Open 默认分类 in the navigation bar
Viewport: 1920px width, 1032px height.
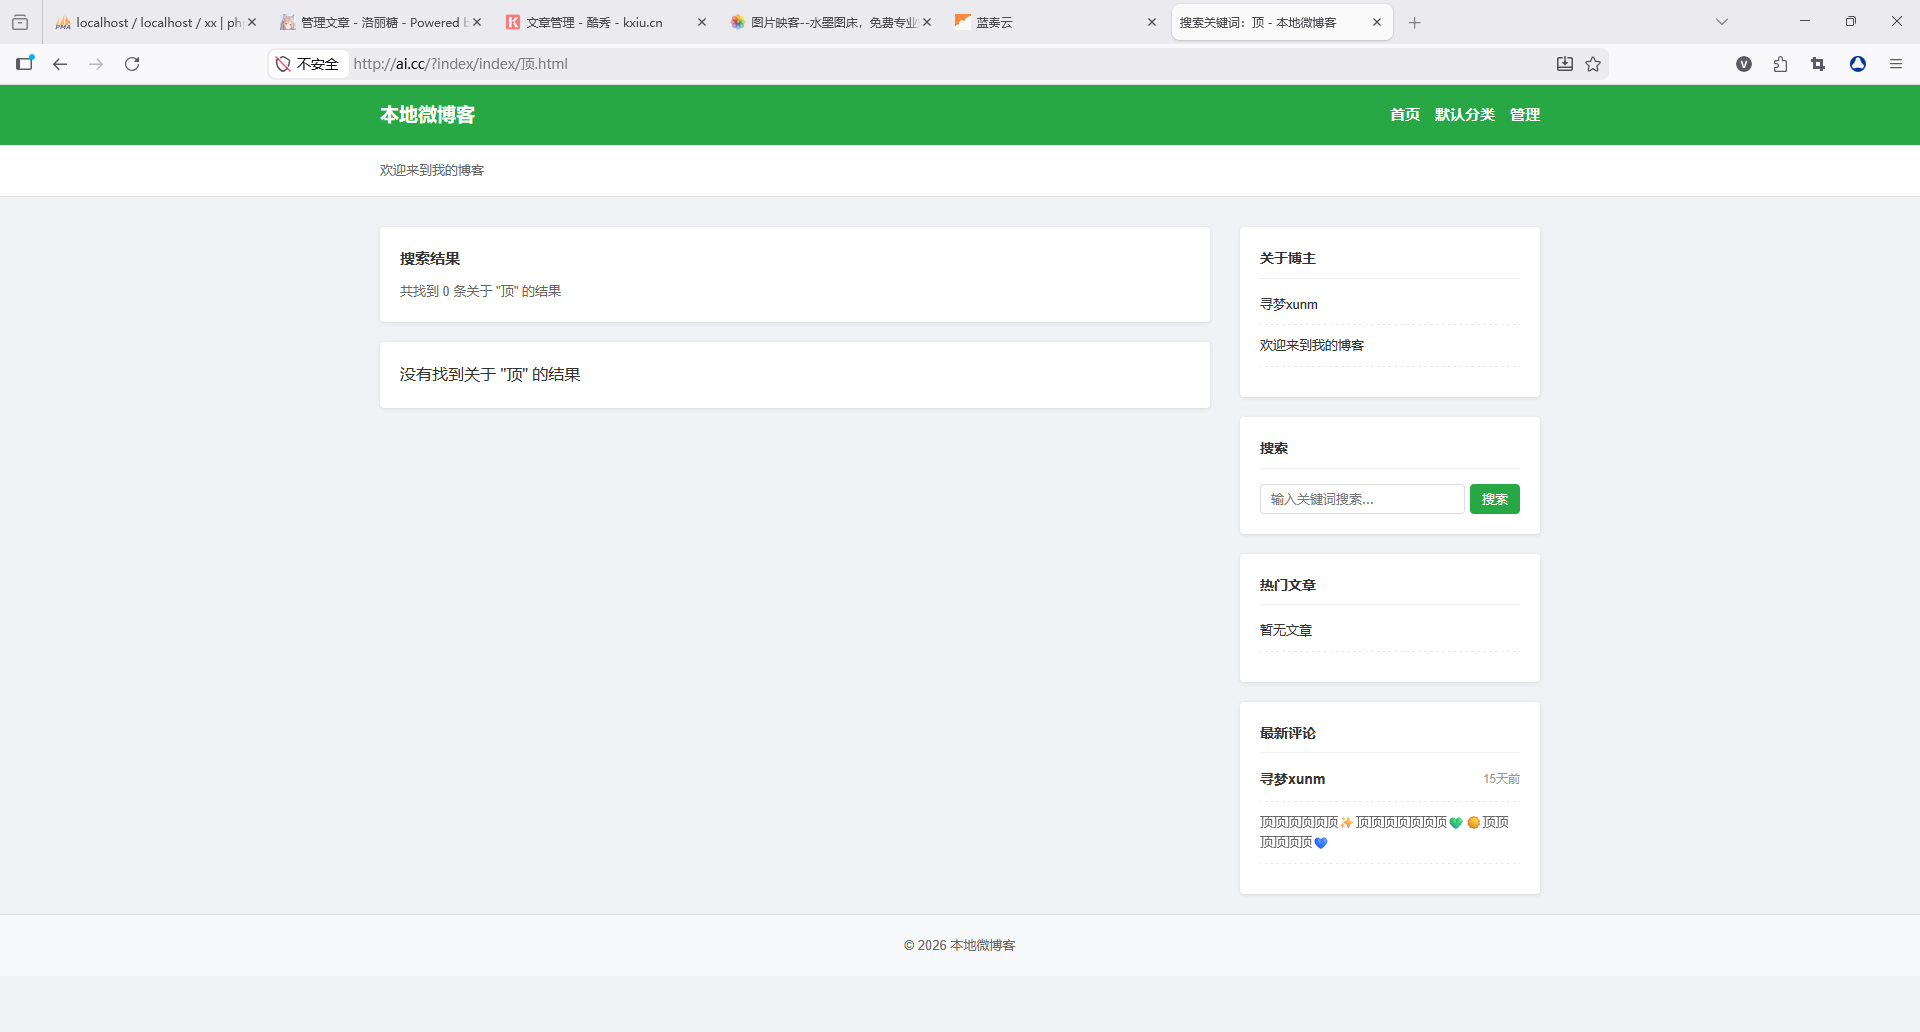point(1464,115)
